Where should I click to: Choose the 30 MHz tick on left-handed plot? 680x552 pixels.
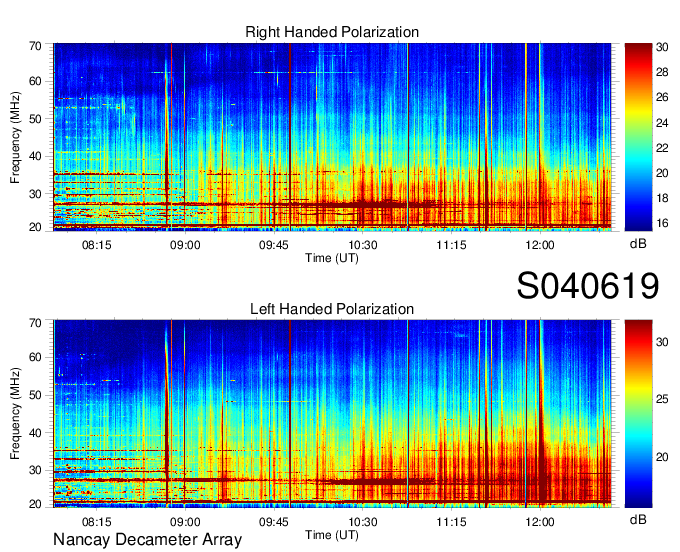point(35,470)
